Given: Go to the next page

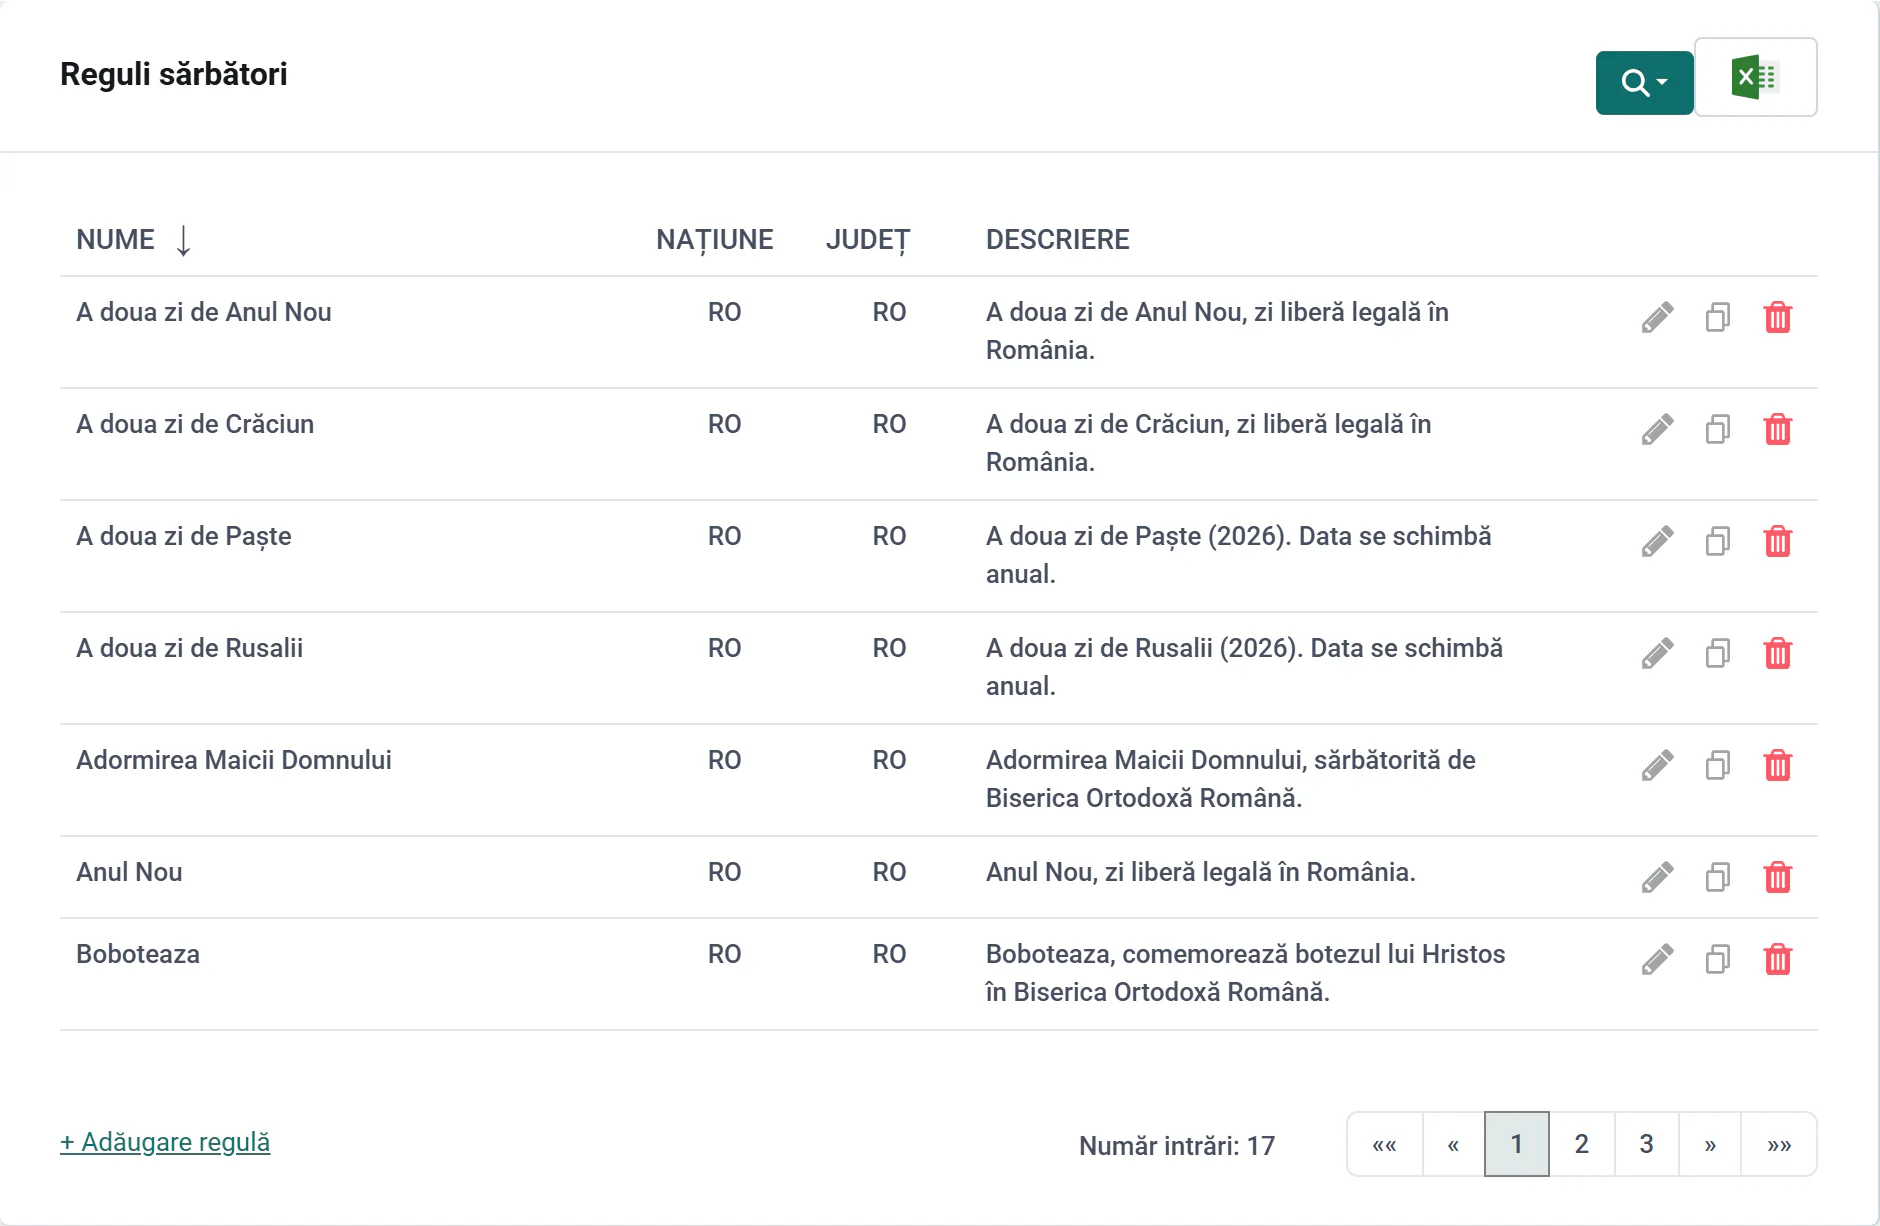Looking at the screenshot, I should pos(1710,1145).
